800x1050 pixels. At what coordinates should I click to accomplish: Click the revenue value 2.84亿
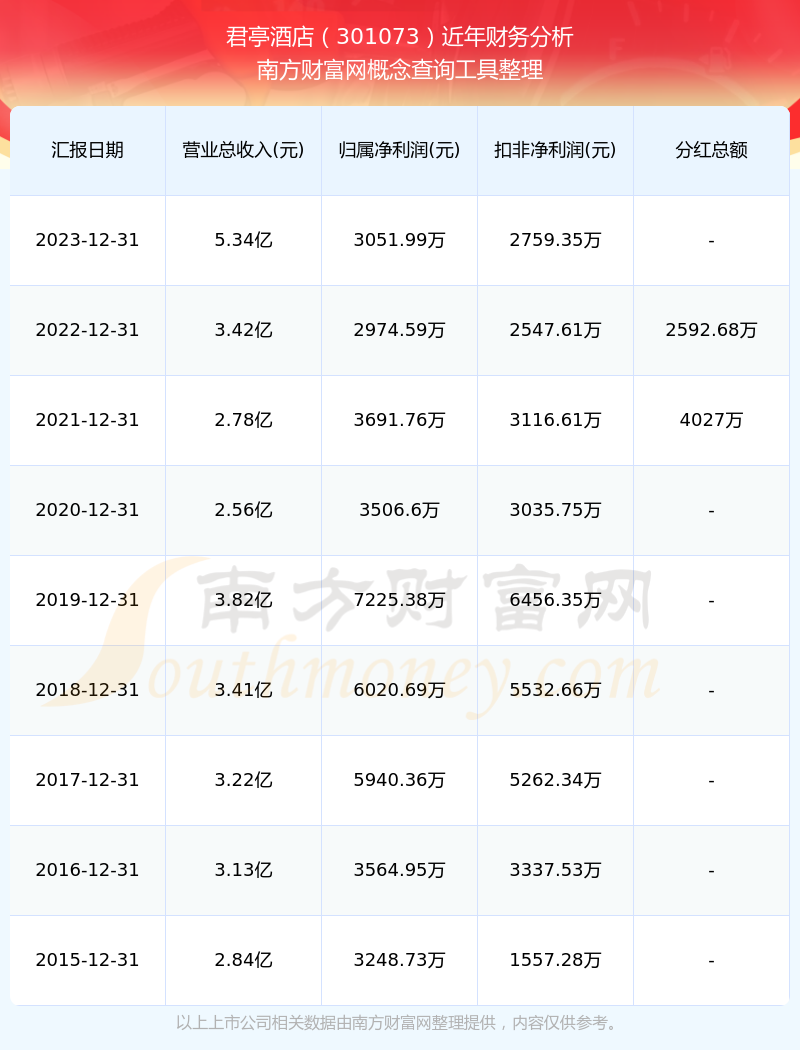click(x=244, y=960)
